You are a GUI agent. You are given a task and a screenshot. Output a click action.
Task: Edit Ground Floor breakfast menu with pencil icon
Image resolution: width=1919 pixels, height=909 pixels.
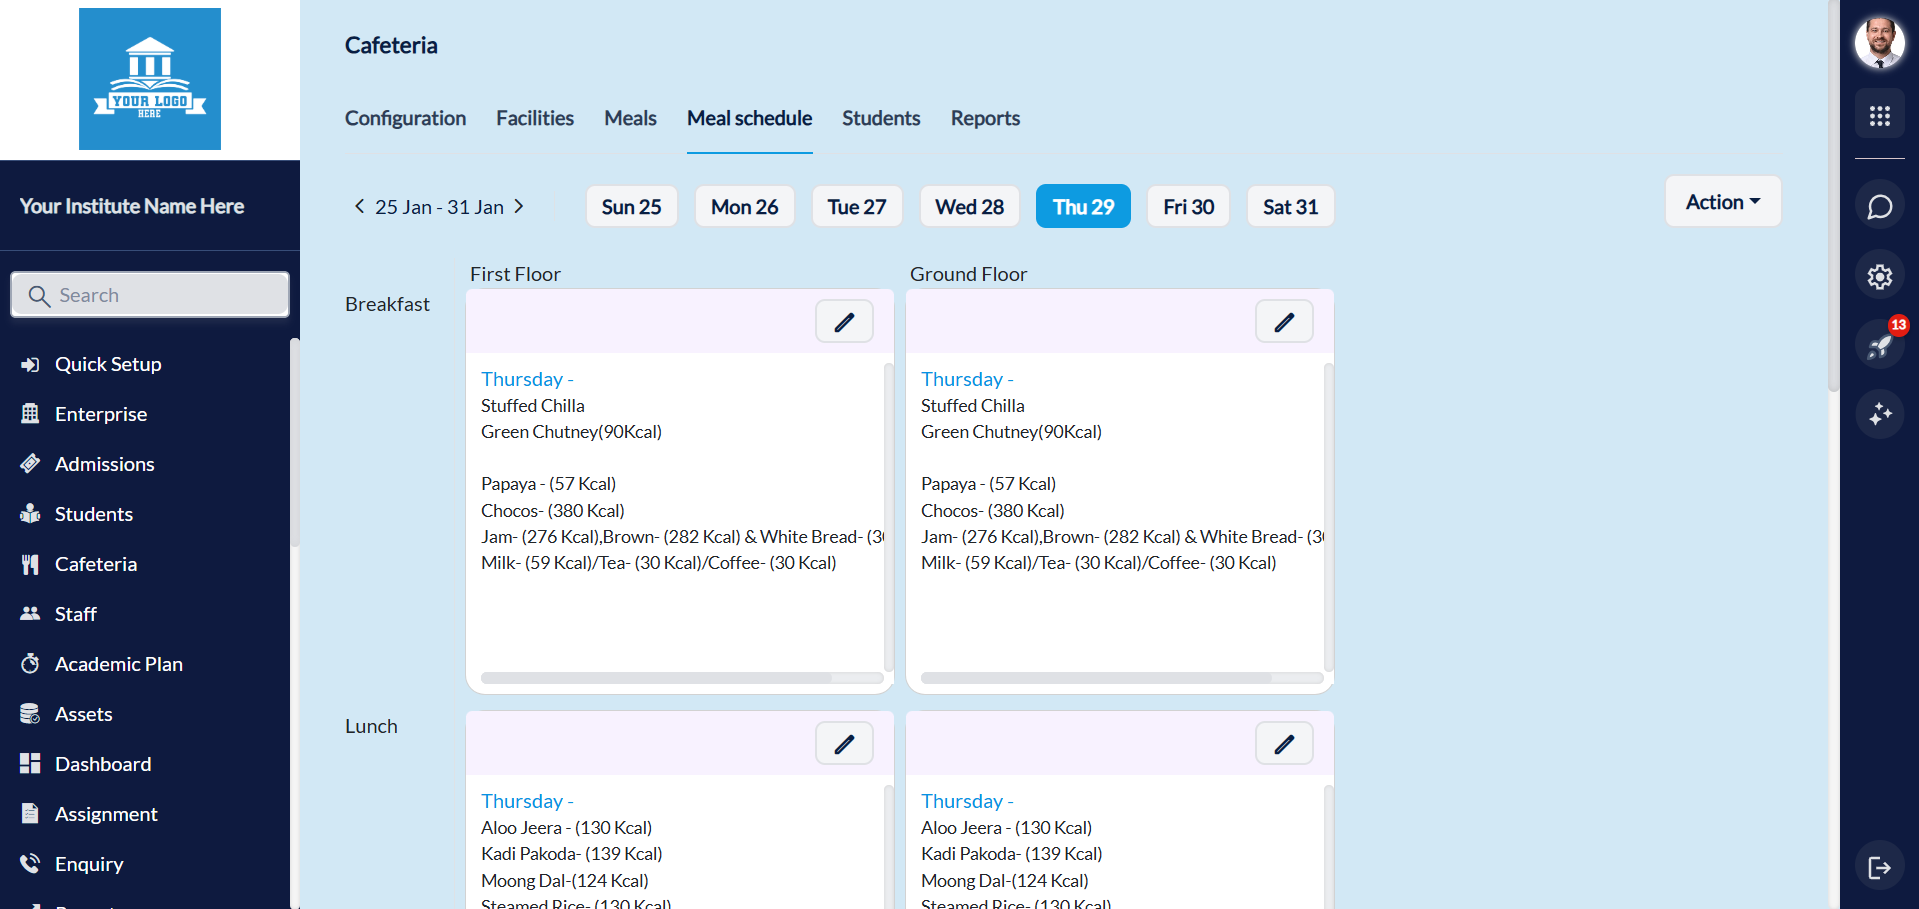(1284, 322)
